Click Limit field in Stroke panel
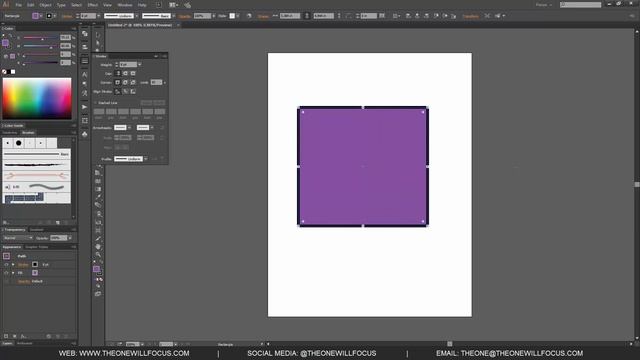This screenshot has height=360, width=640. [x=156, y=82]
